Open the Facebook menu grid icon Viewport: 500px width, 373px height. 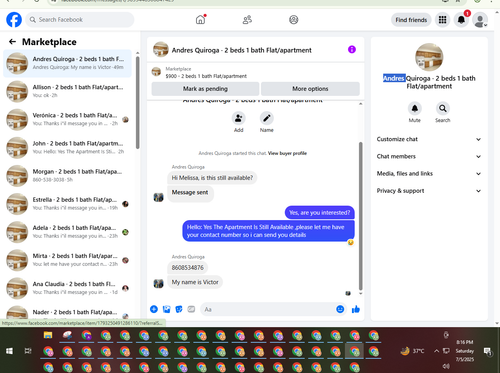[x=442, y=20]
